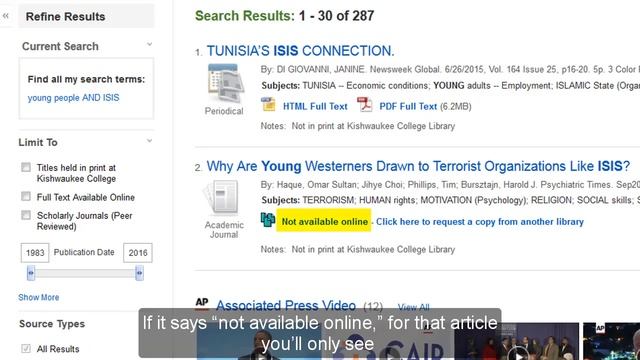Click the left publication date slider handle
This screenshot has height=360, width=640.
pos(31,273)
